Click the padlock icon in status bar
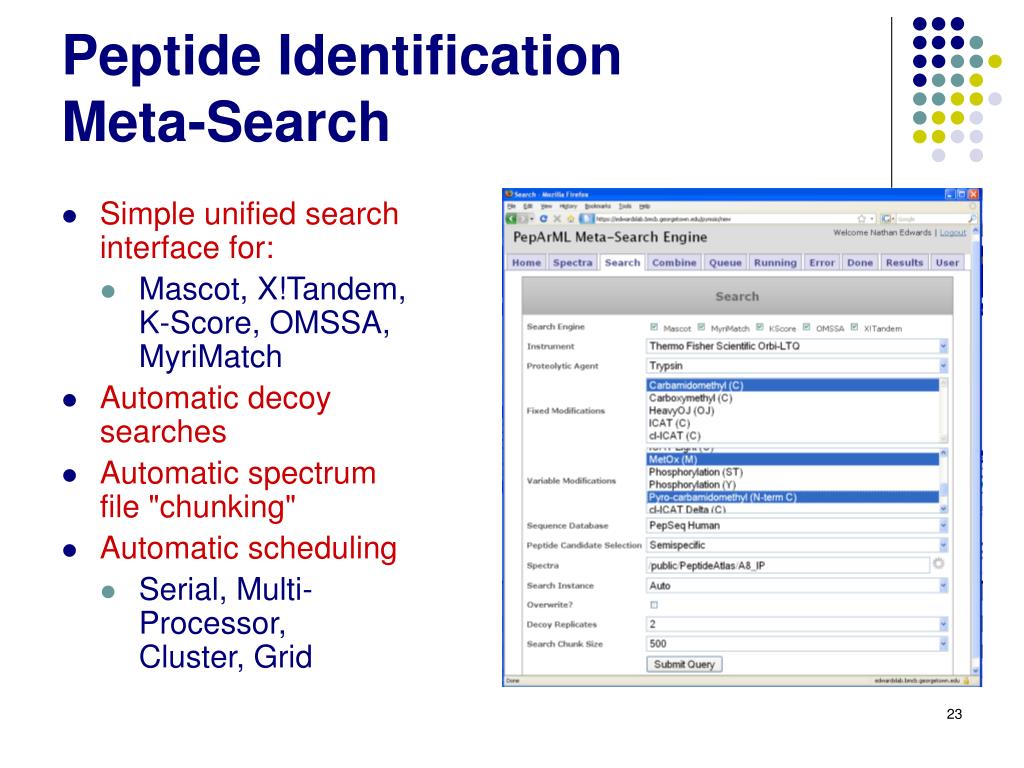 [967, 680]
